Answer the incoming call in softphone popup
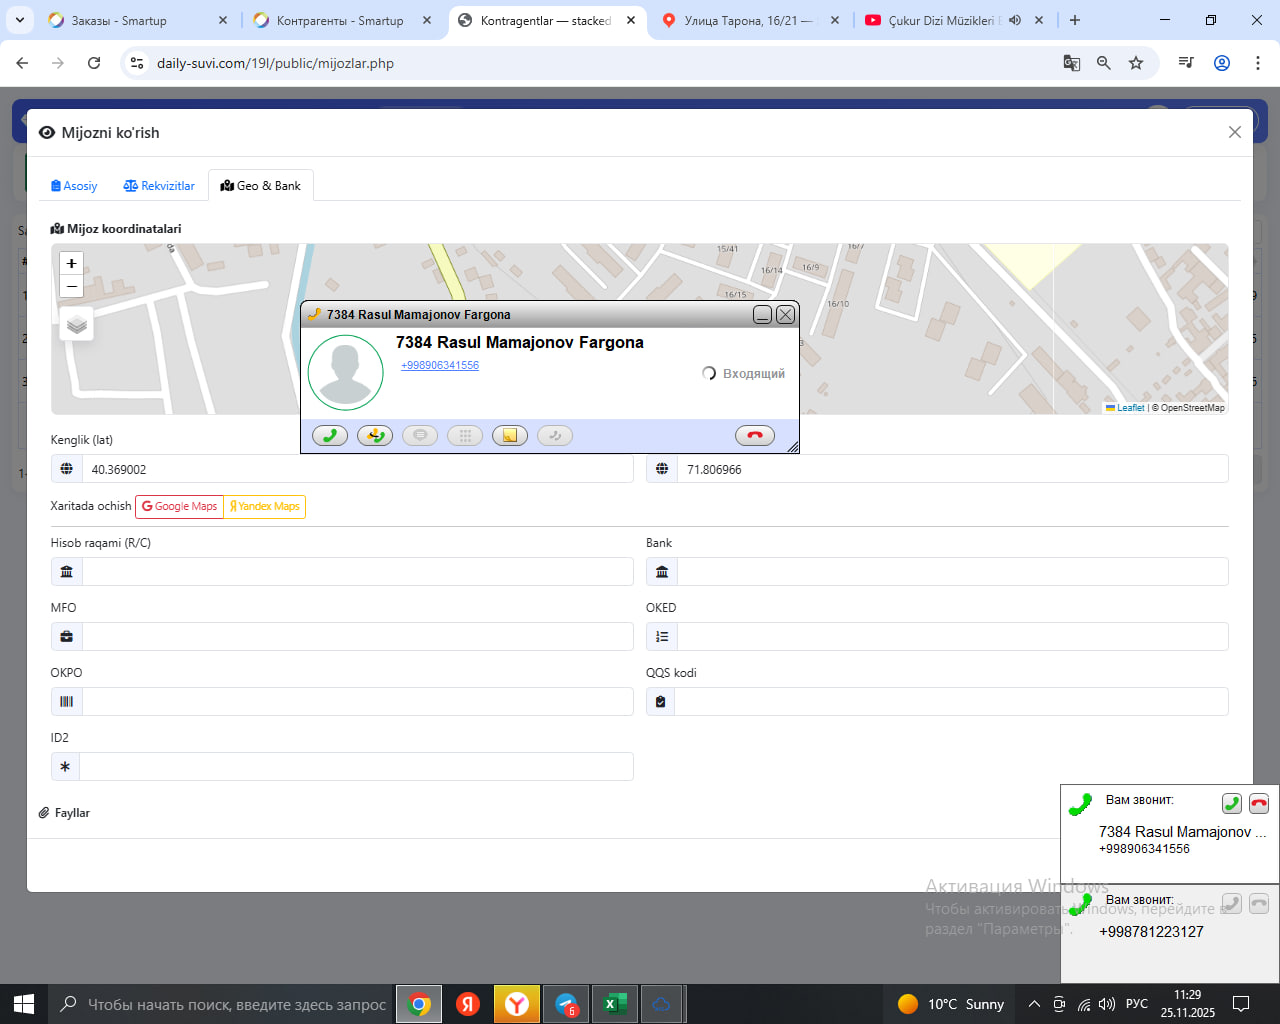This screenshot has width=1280, height=1024. pos(330,435)
